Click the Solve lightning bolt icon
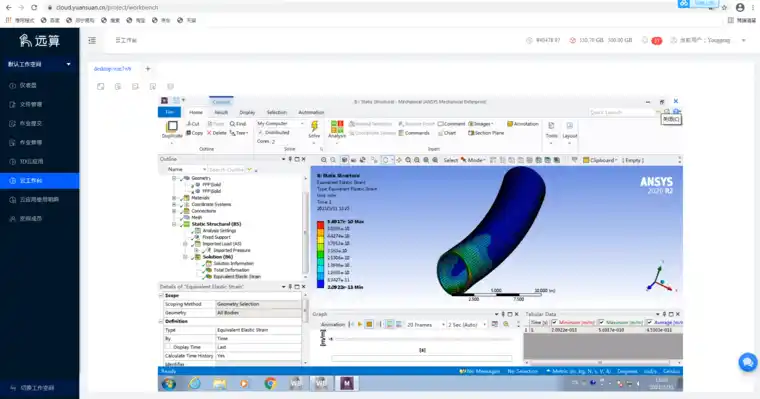 (x=314, y=127)
